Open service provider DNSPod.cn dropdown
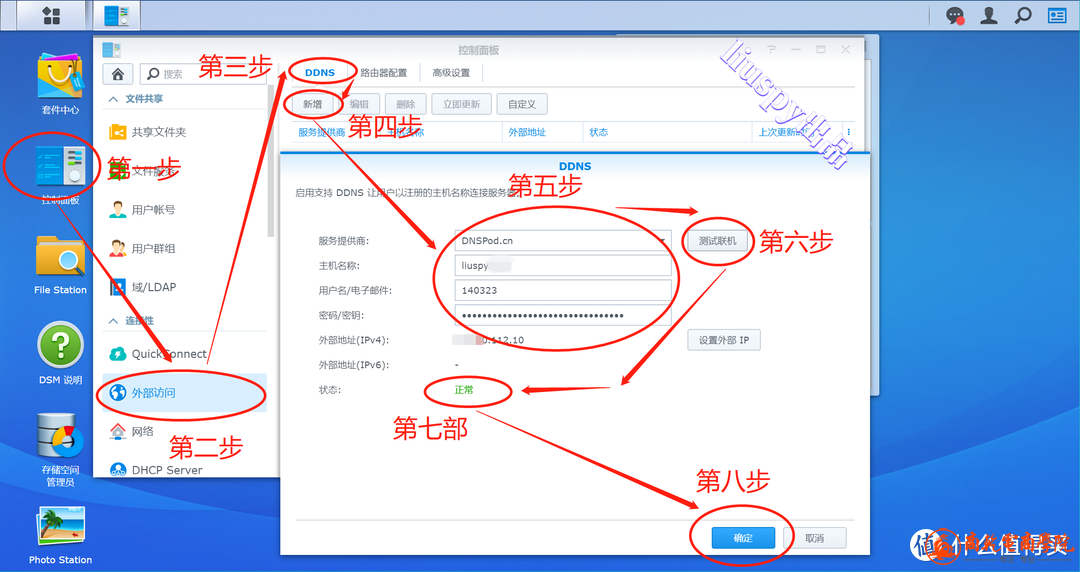Image resolution: width=1080 pixels, height=572 pixels. (x=563, y=241)
